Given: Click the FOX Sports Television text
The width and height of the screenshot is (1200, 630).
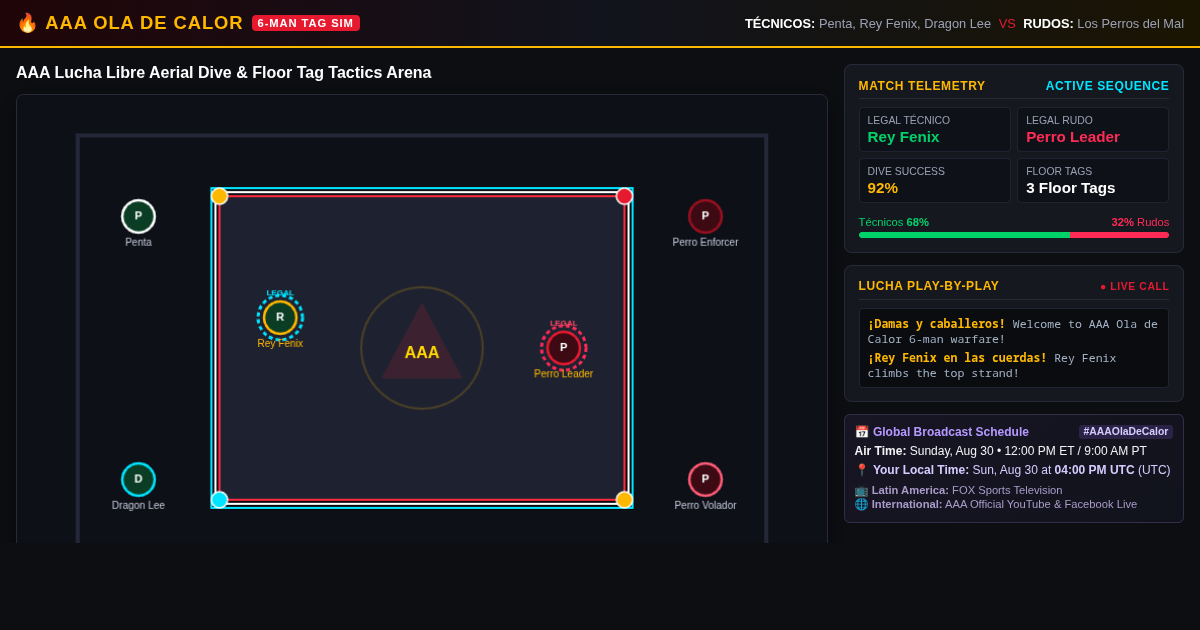Looking at the screenshot, I should 1007,490.
